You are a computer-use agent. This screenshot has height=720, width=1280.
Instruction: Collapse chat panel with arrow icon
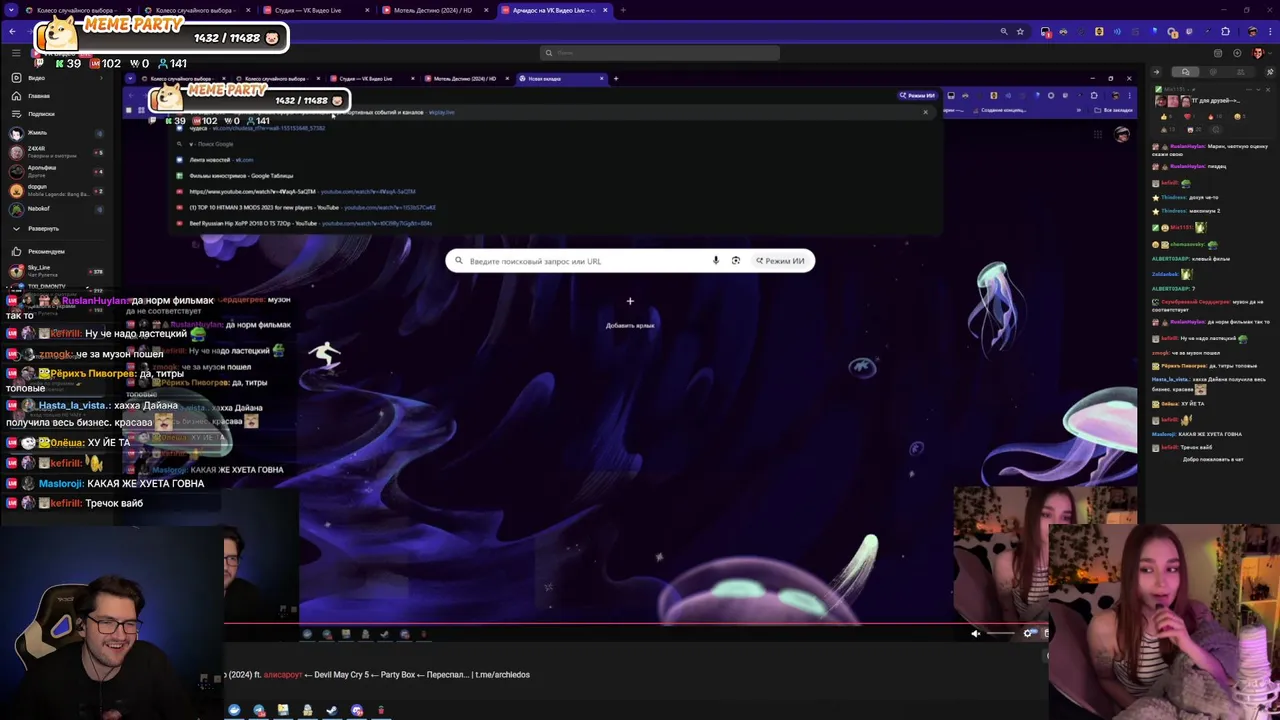(x=1156, y=72)
